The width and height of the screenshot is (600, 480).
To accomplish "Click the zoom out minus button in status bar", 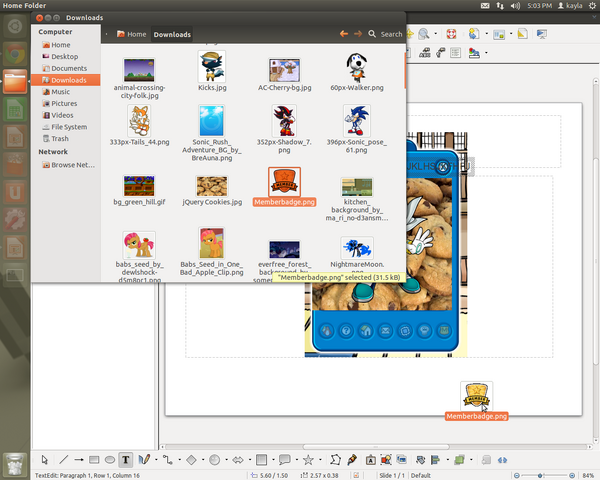I will click(517, 475).
